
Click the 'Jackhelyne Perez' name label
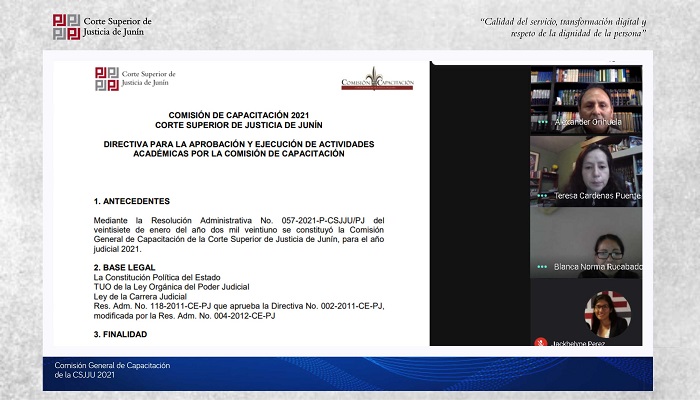coord(579,343)
